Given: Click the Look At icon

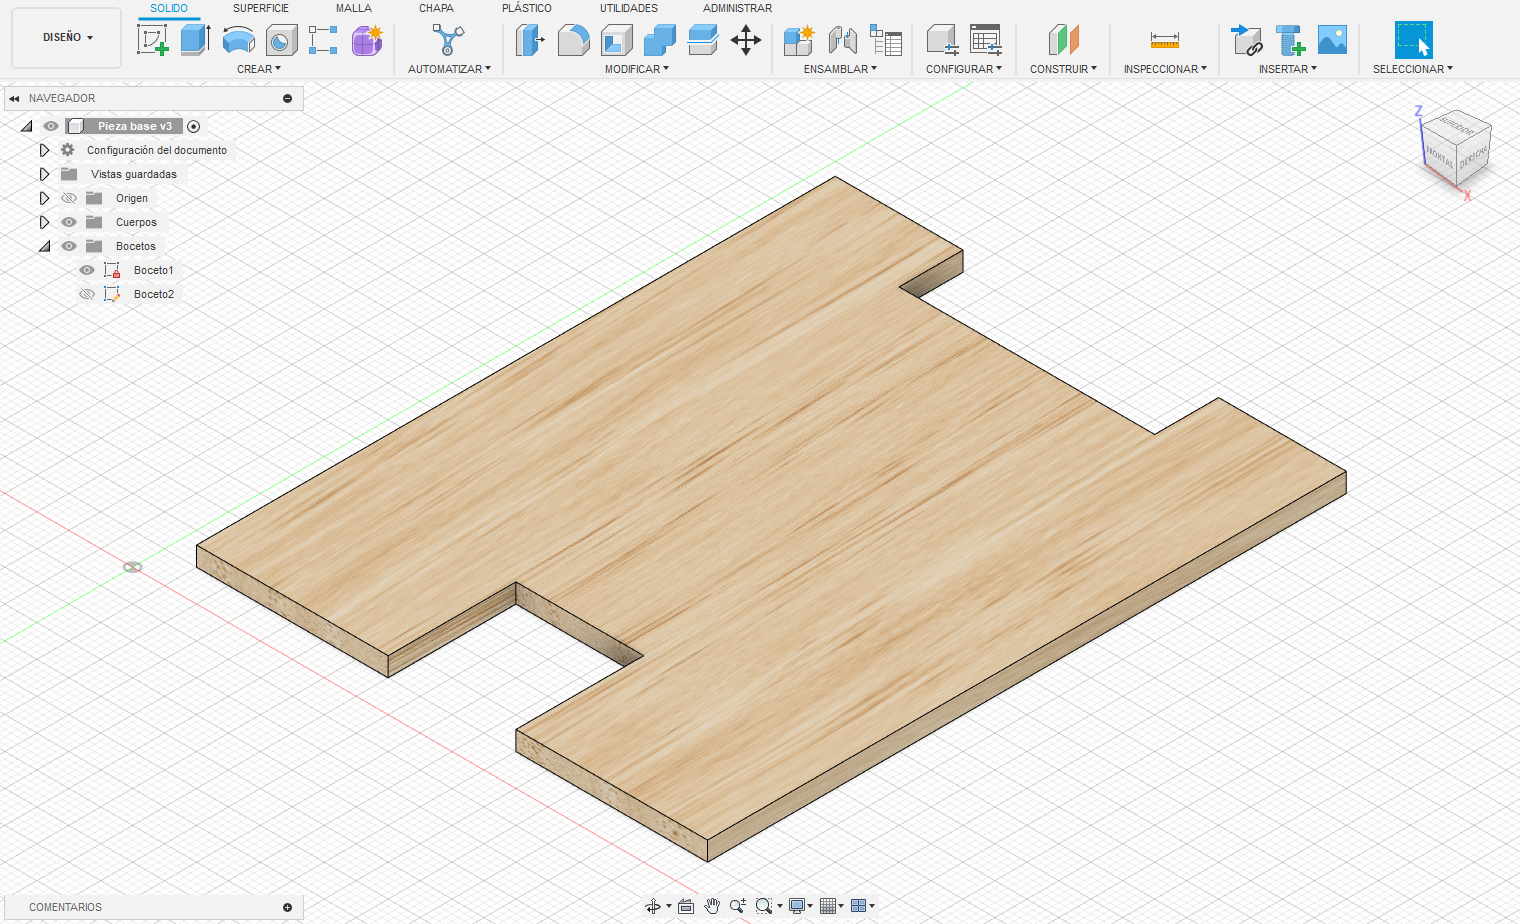Looking at the screenshot, I should [x=686, y=906].
